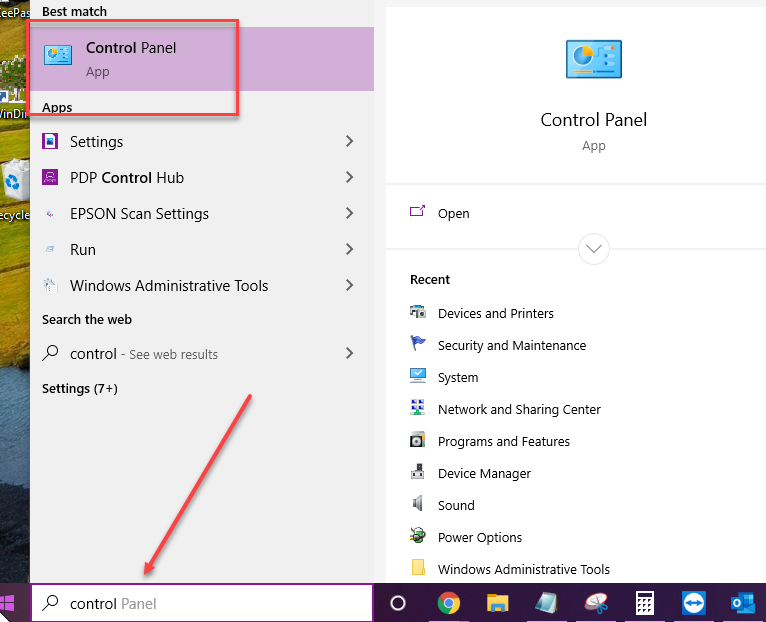Open the Control Panel best match result

[202, 59]
